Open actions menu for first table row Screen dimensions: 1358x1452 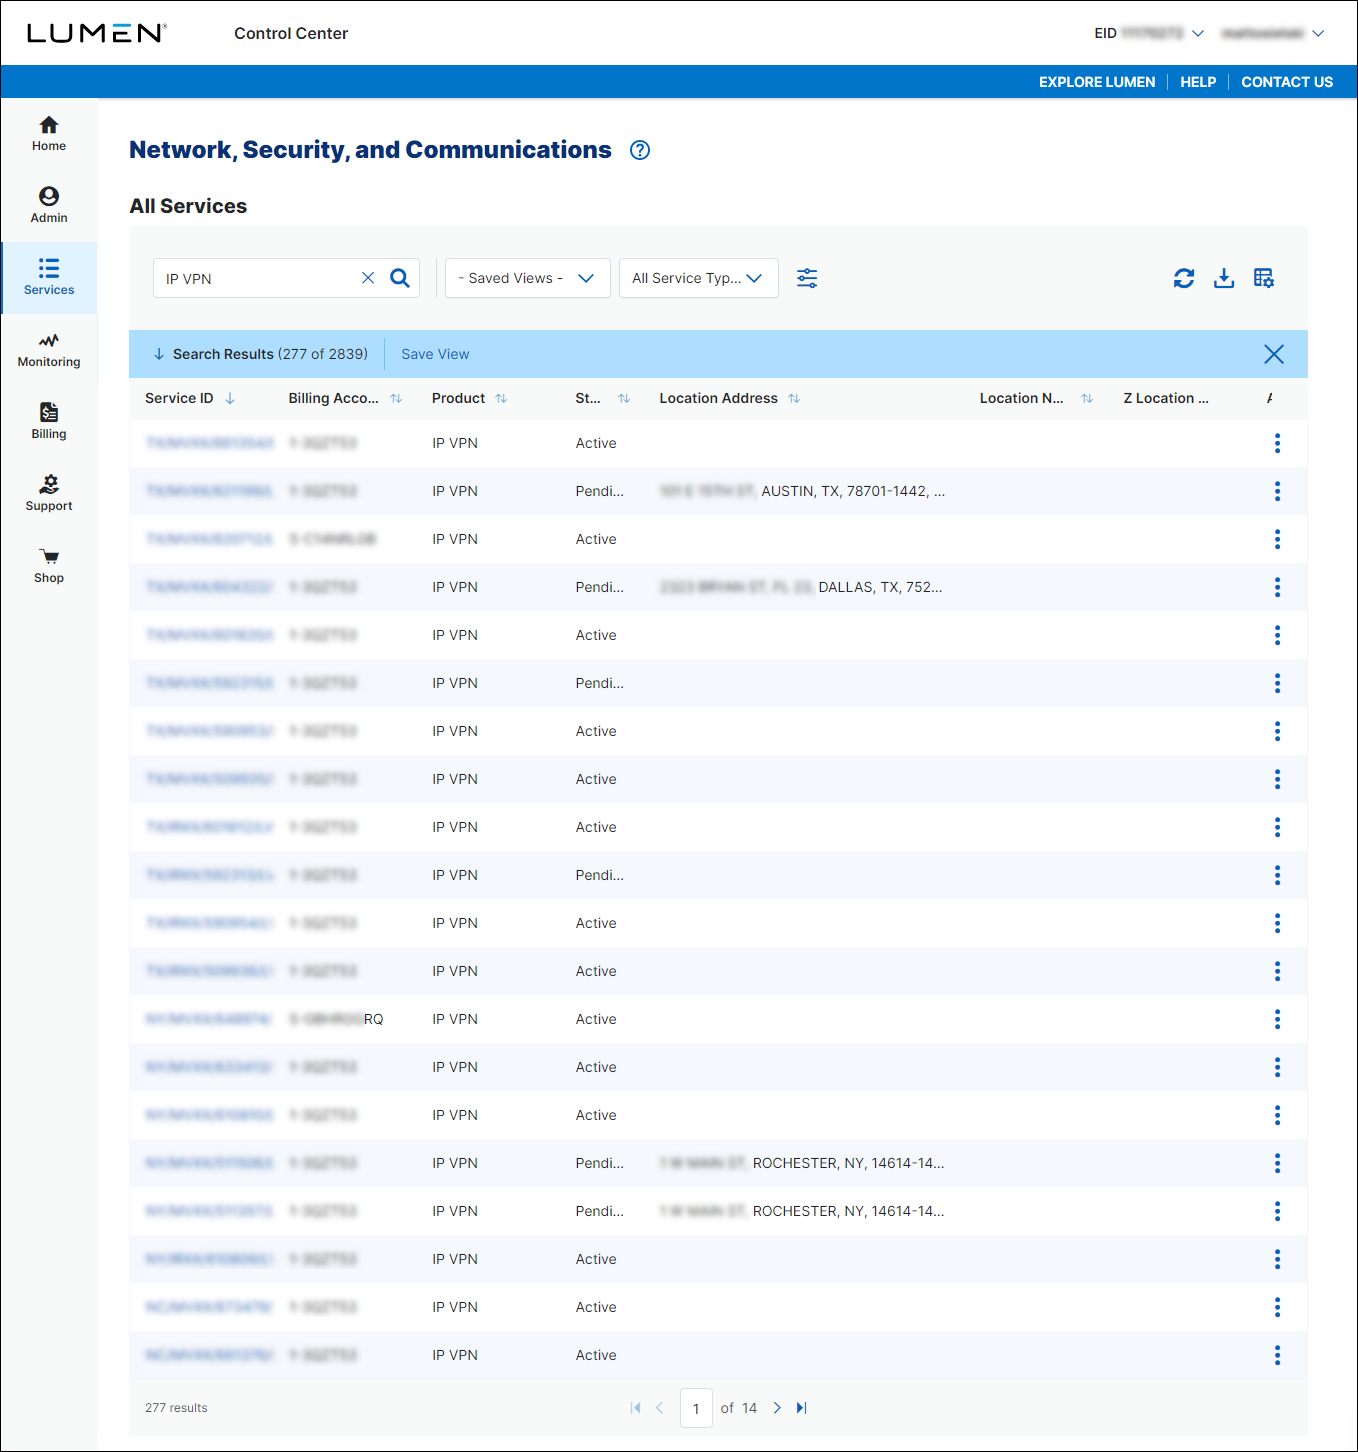coord(1277,443)
